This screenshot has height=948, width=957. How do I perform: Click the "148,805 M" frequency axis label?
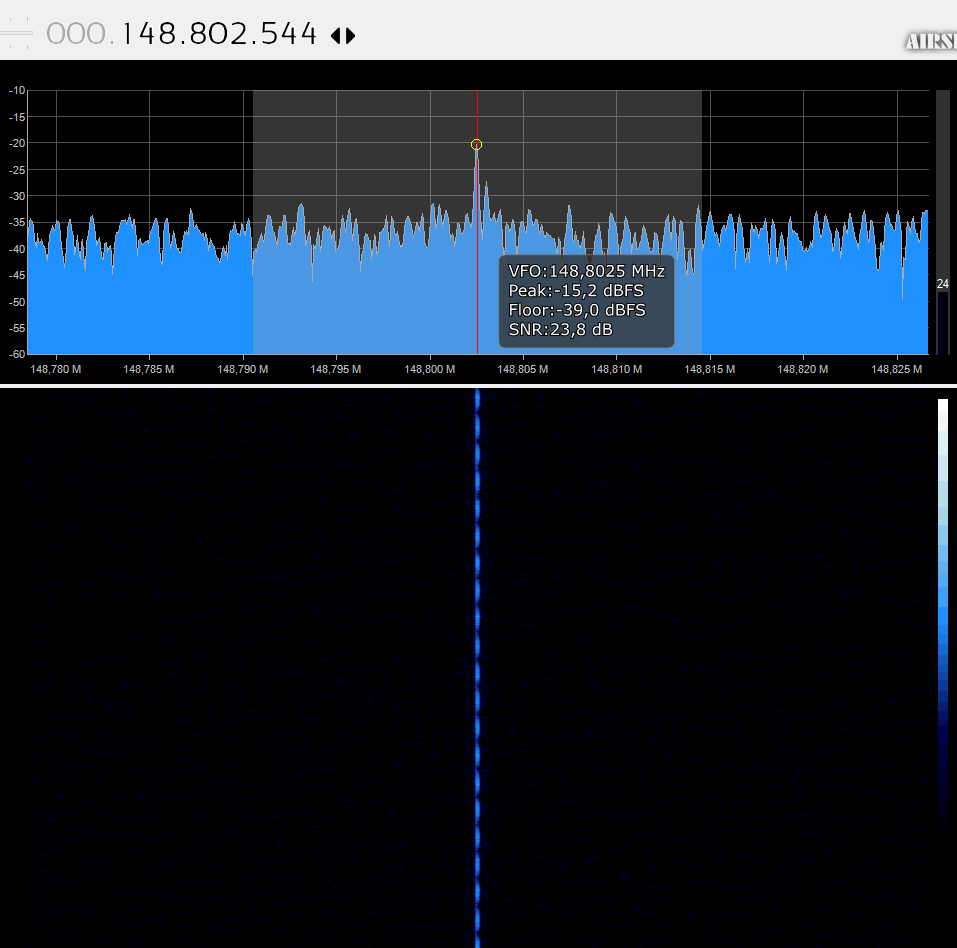point(523,369)
